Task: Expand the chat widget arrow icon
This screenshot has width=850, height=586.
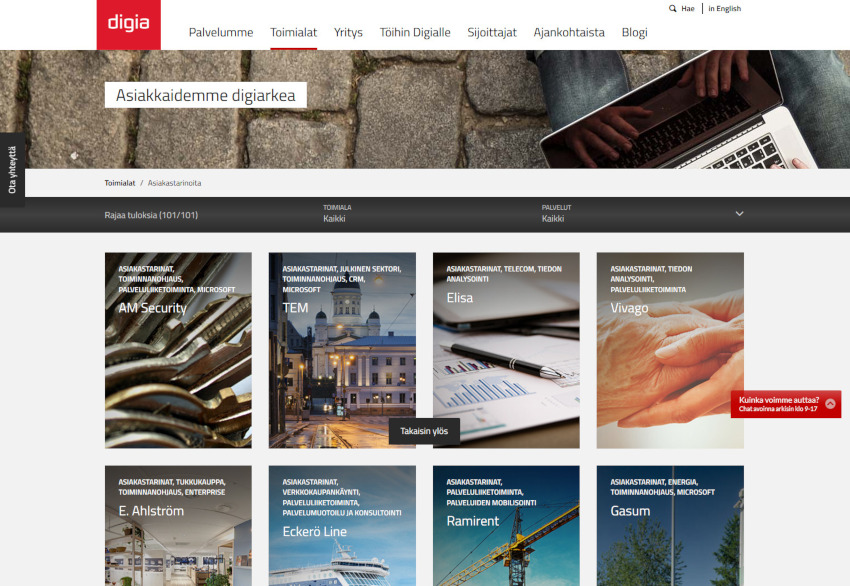Action: [x=830, y=404]
